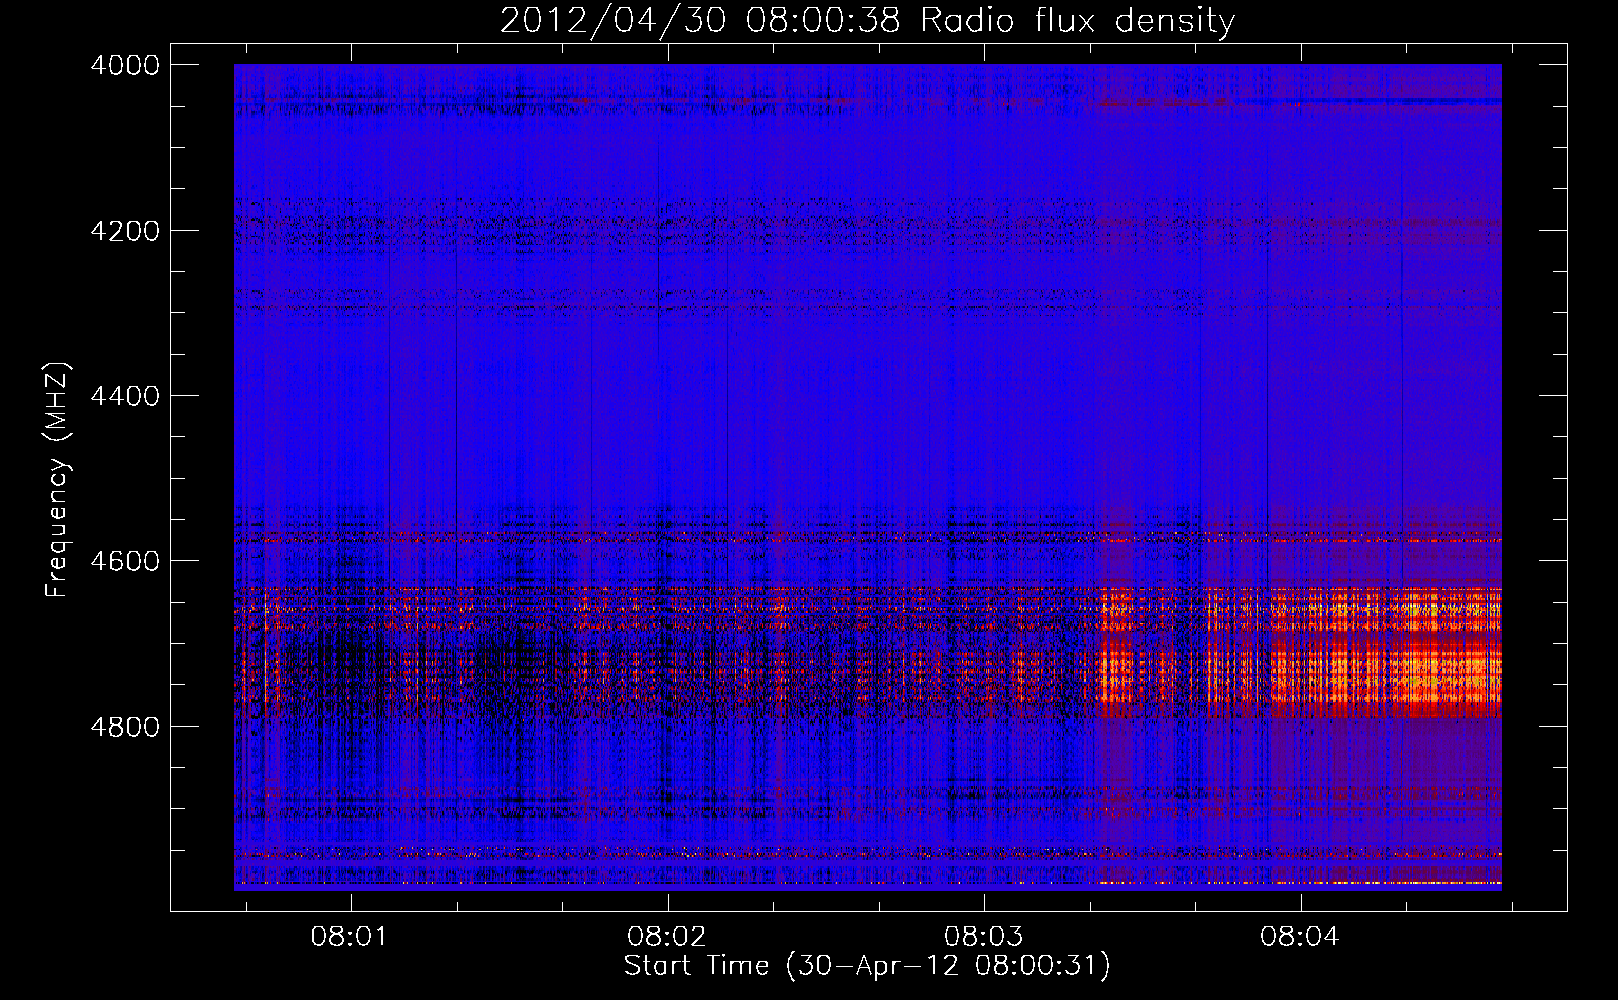Click the 08:04 time axis label
The width and height of the screenshot is (1618, 1000).
tap(1300, 937)
